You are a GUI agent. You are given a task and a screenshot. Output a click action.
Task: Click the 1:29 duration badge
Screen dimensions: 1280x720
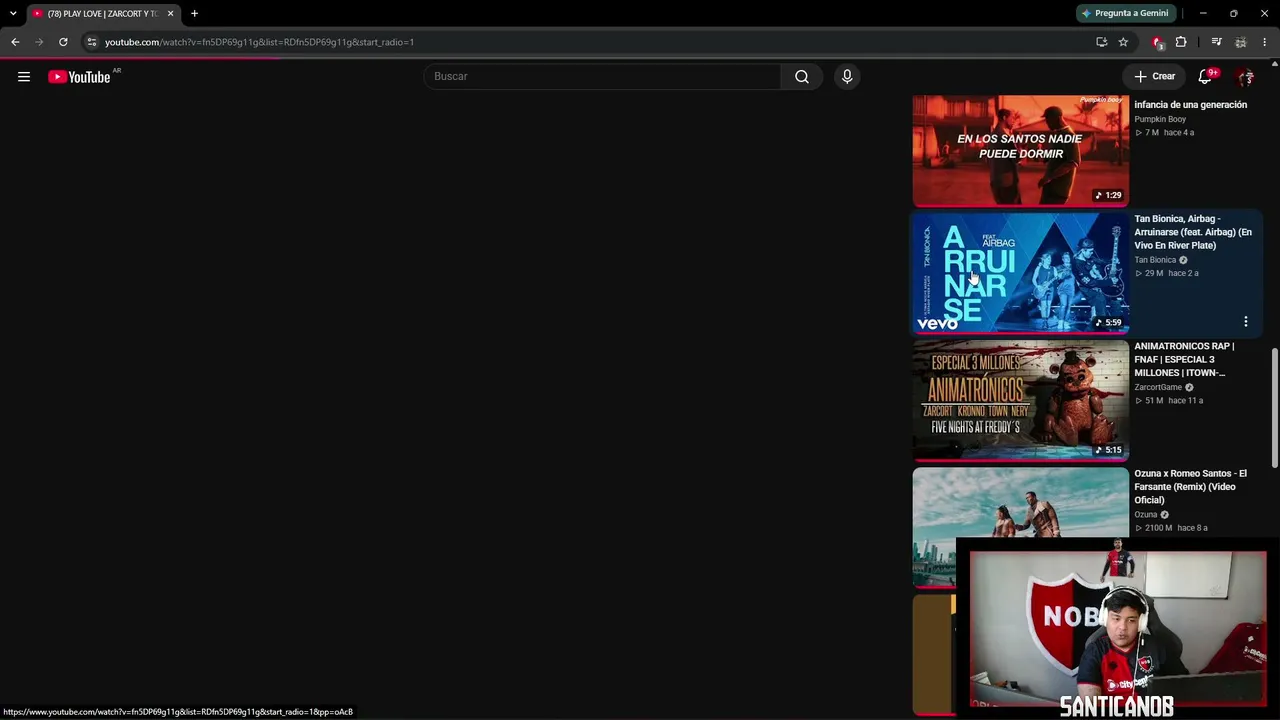[1108, 195]
